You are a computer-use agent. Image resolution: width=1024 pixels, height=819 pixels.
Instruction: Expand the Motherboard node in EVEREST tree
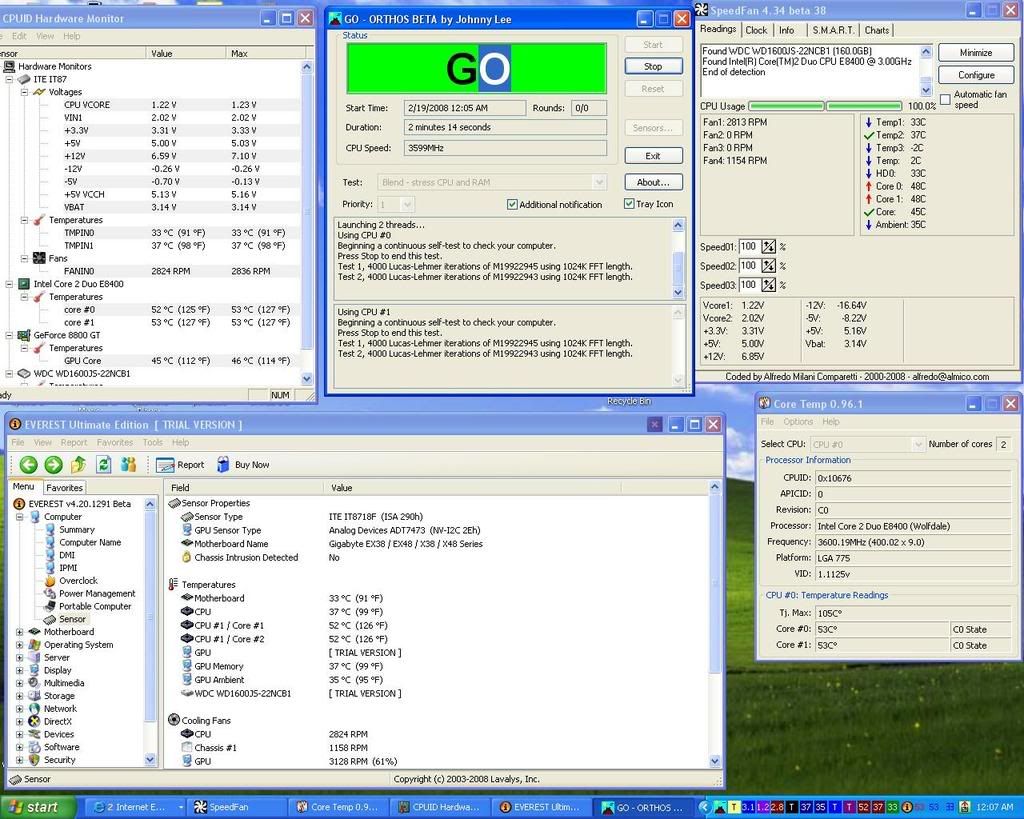[20, 632]
